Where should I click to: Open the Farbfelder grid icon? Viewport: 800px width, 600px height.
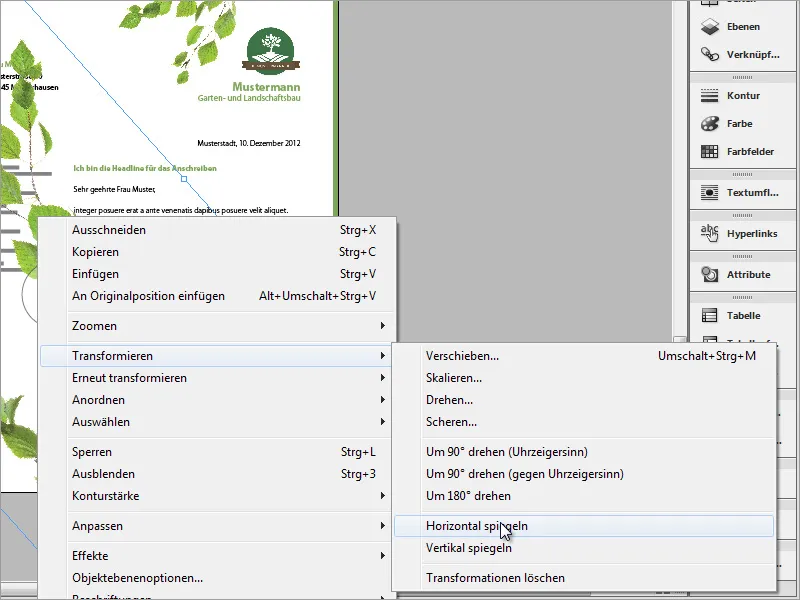710,152
